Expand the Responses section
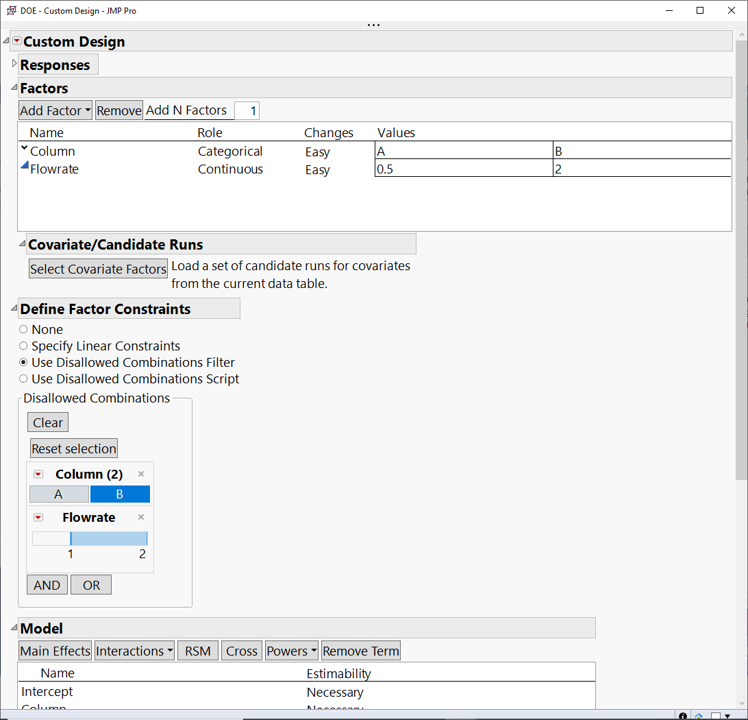Viewport: 748px width, 720px height. (14, 63)
